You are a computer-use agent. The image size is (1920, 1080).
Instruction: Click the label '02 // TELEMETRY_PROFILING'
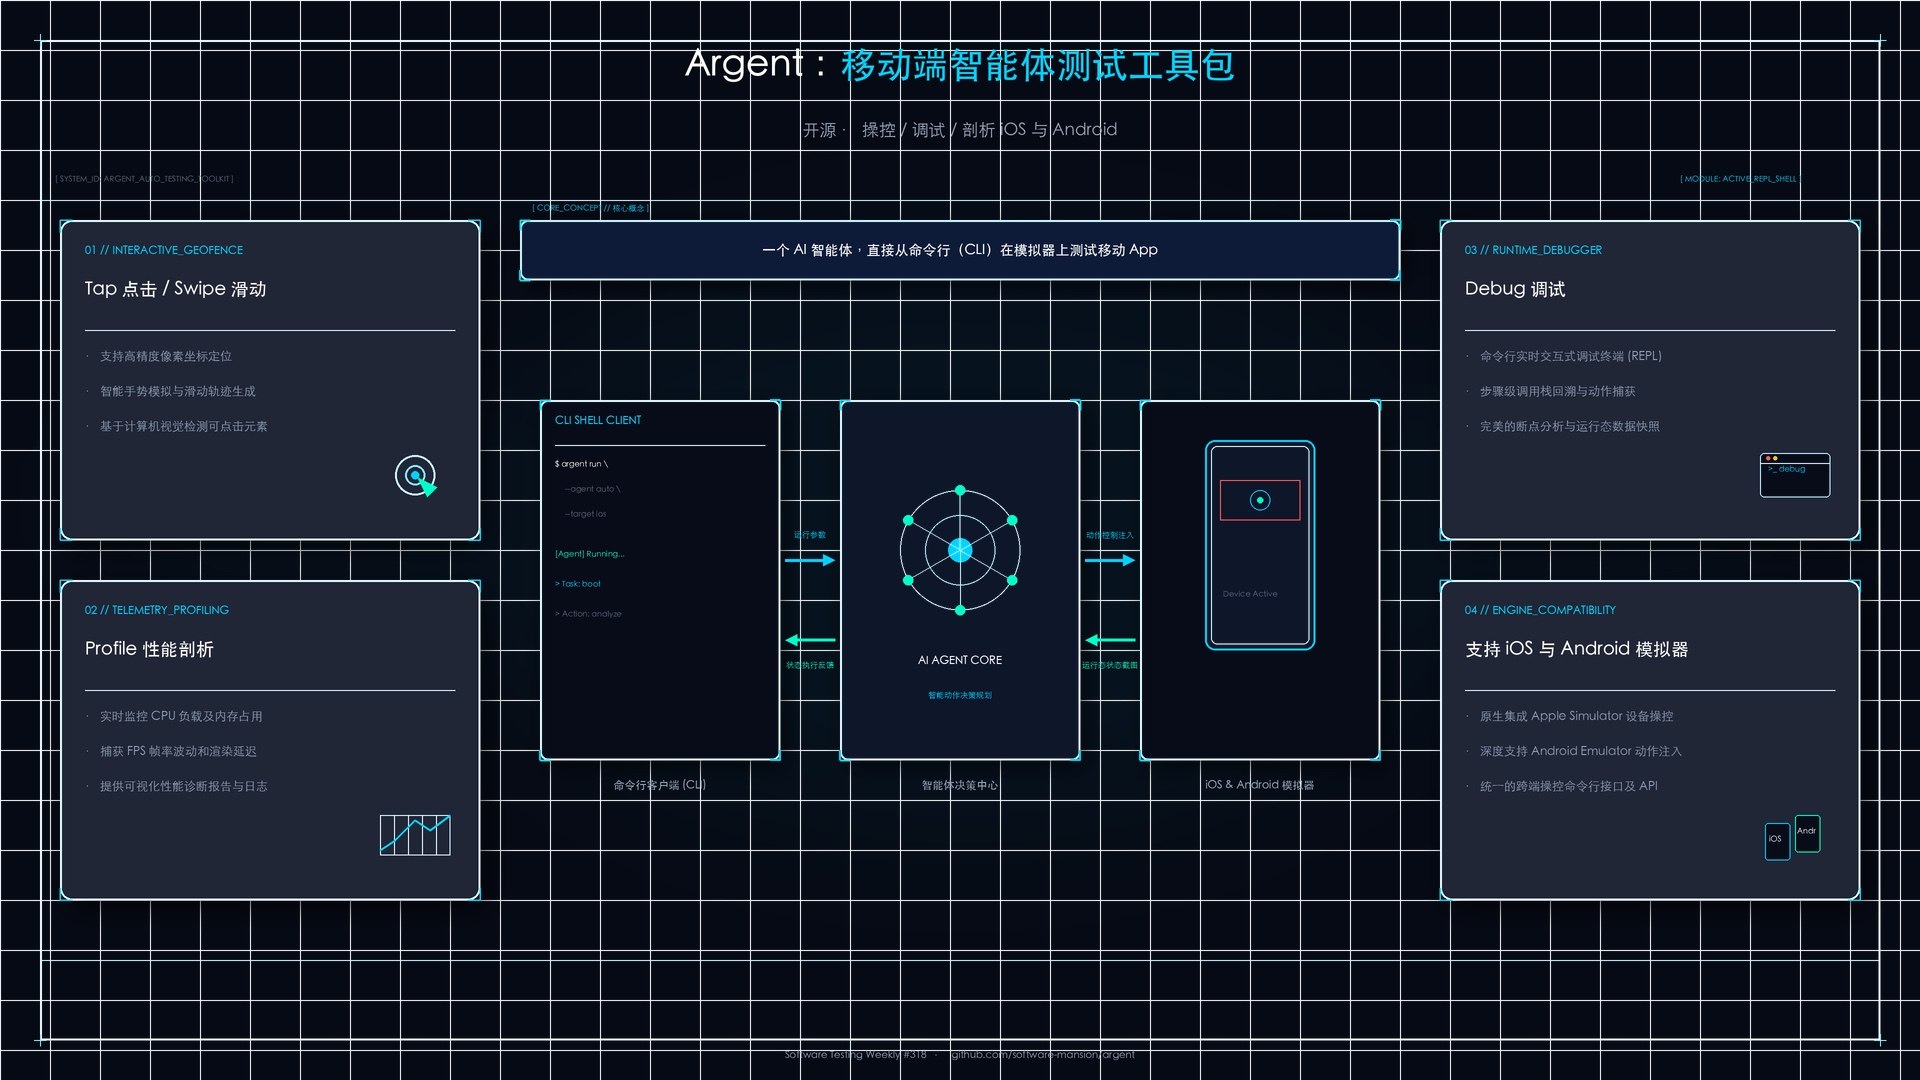pos(157,610)
